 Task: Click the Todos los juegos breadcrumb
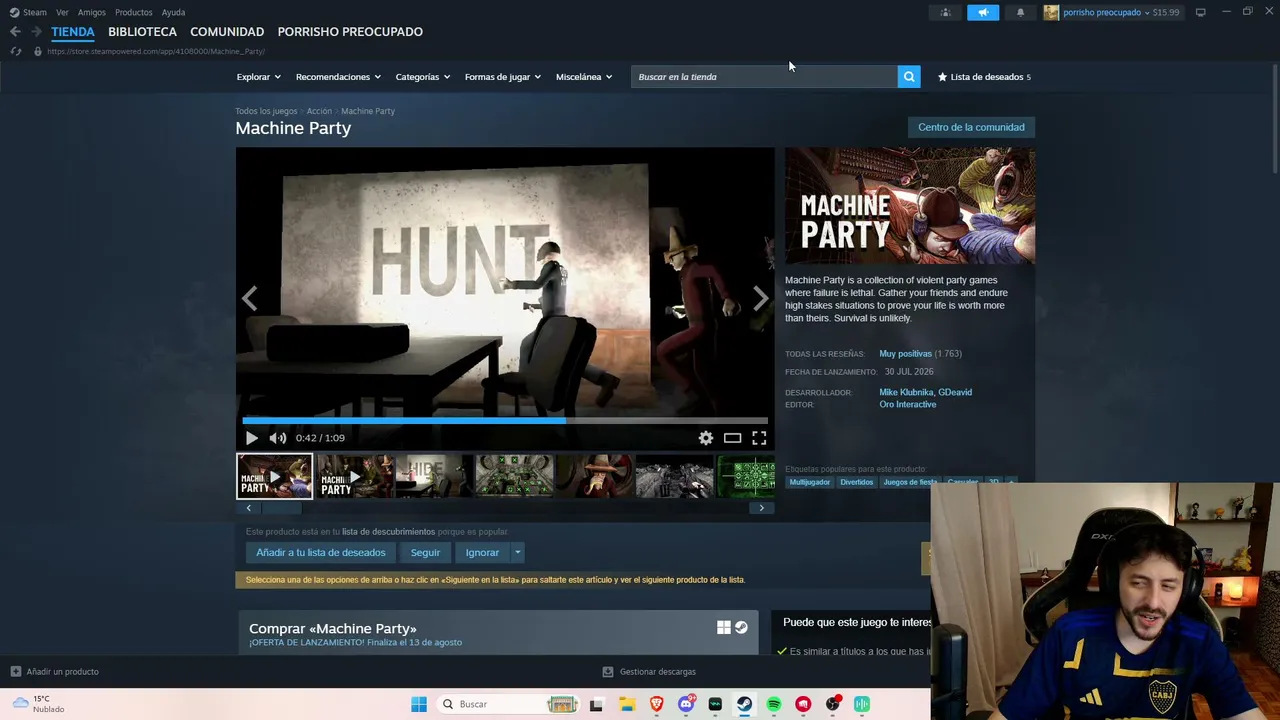click(x=266, y=111)
